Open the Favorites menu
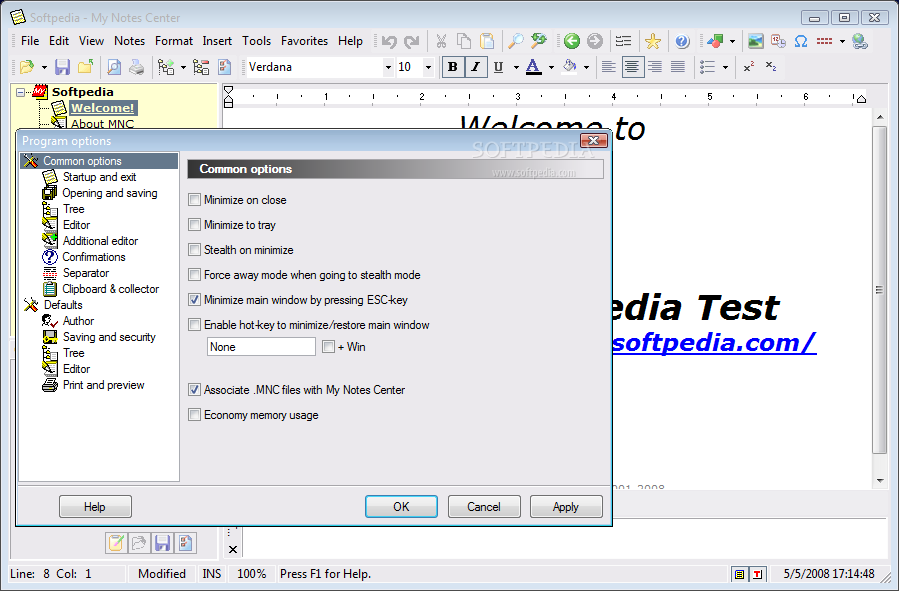The width and height of the screenshot is (899, 591). tap(304, 41)
